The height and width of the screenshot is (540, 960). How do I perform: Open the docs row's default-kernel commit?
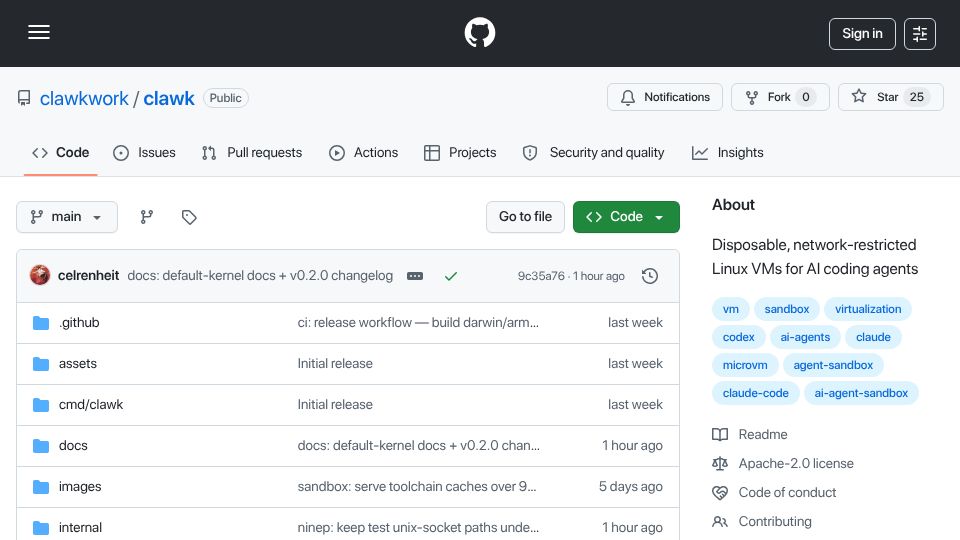tap(419, 446)
